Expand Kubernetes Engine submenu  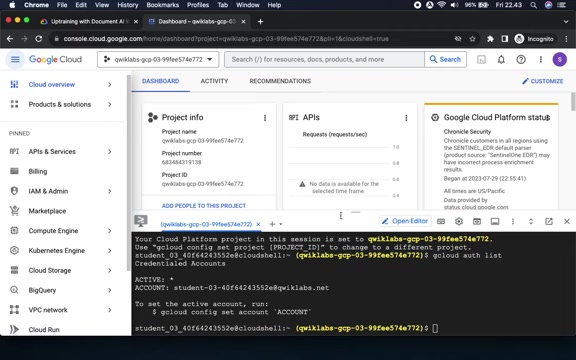(x=109, y=251)
